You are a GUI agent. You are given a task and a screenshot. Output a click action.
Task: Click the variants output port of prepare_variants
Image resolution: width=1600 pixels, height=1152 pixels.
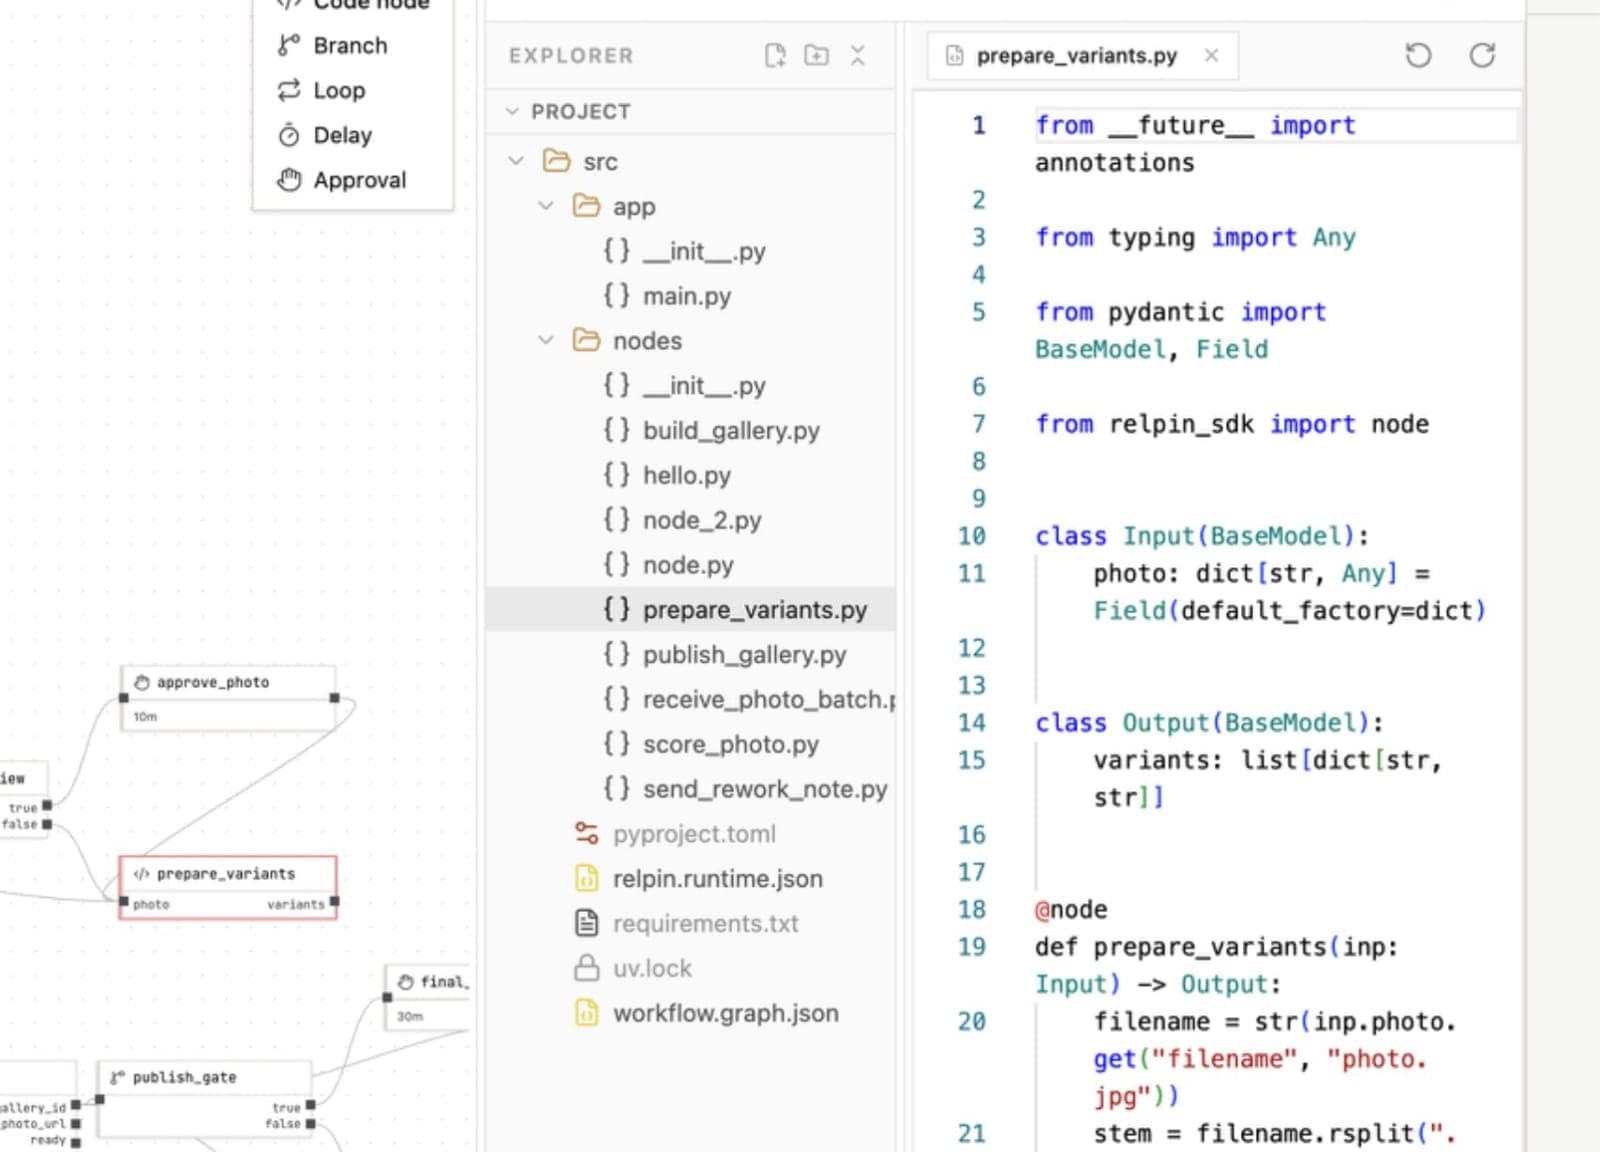[334, 901]
